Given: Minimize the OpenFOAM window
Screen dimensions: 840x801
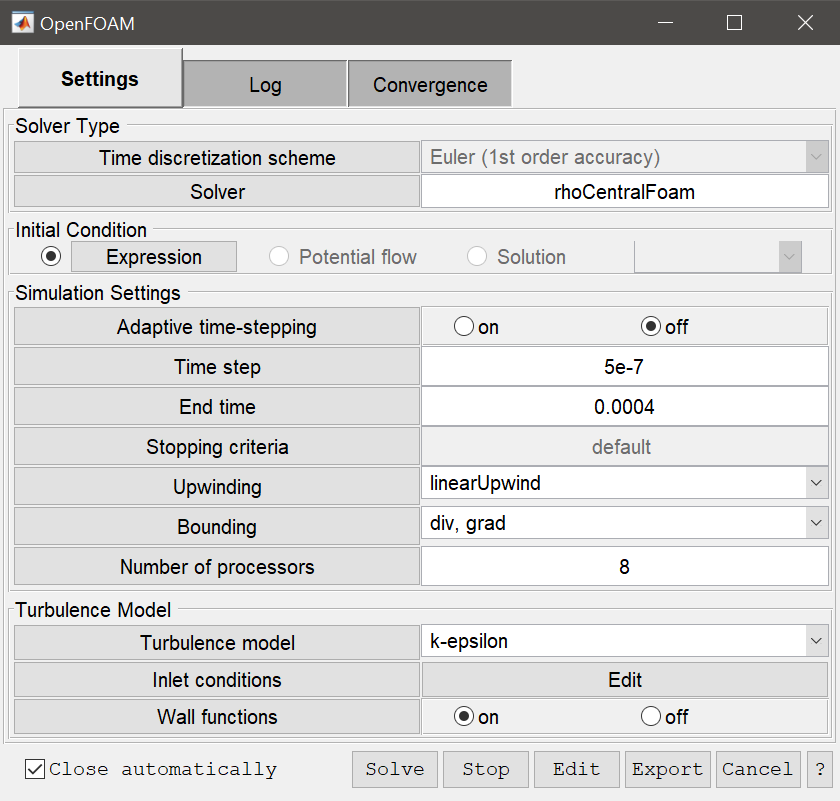Looking at the screenshot, I should [665, 23].
